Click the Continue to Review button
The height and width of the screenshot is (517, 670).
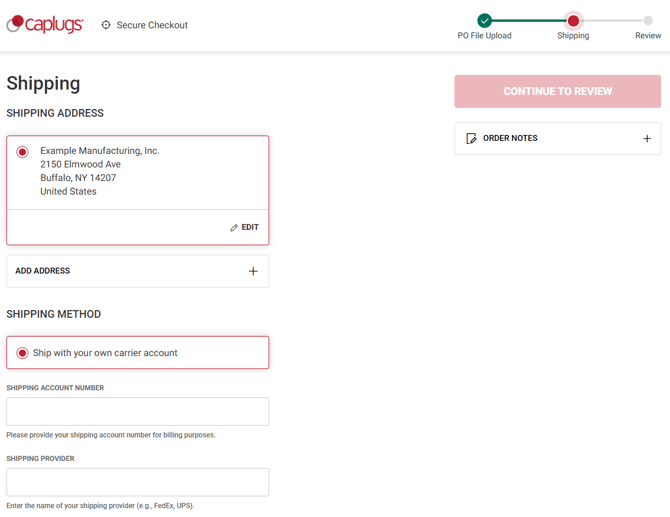click(557, 91)
